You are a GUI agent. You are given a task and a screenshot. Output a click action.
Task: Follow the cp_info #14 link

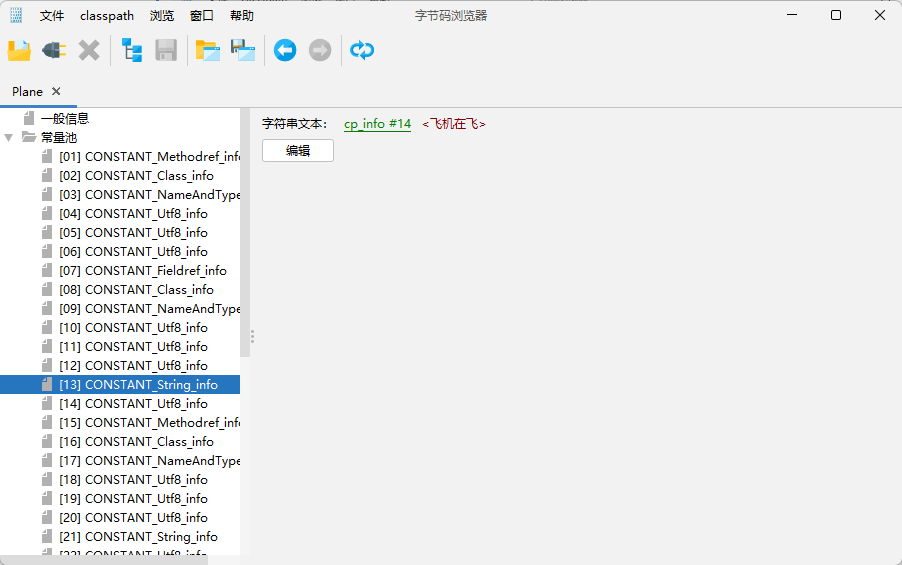coord(377,124)
